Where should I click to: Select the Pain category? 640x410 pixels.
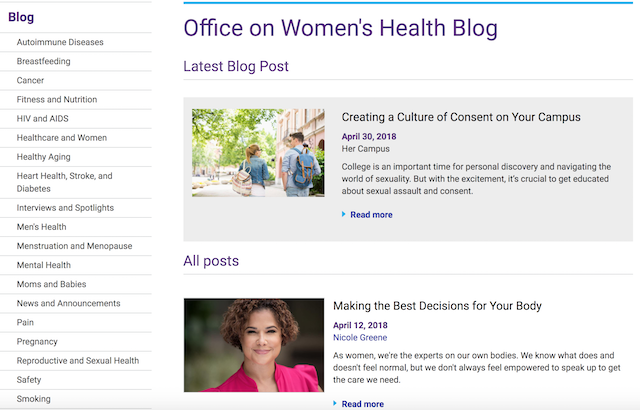(25, 323)
